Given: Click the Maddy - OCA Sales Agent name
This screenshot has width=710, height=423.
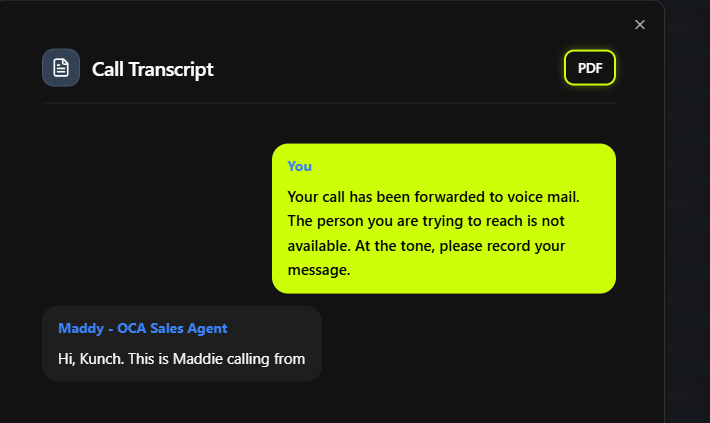Looking at the screenshot, I should click(142, 328).
